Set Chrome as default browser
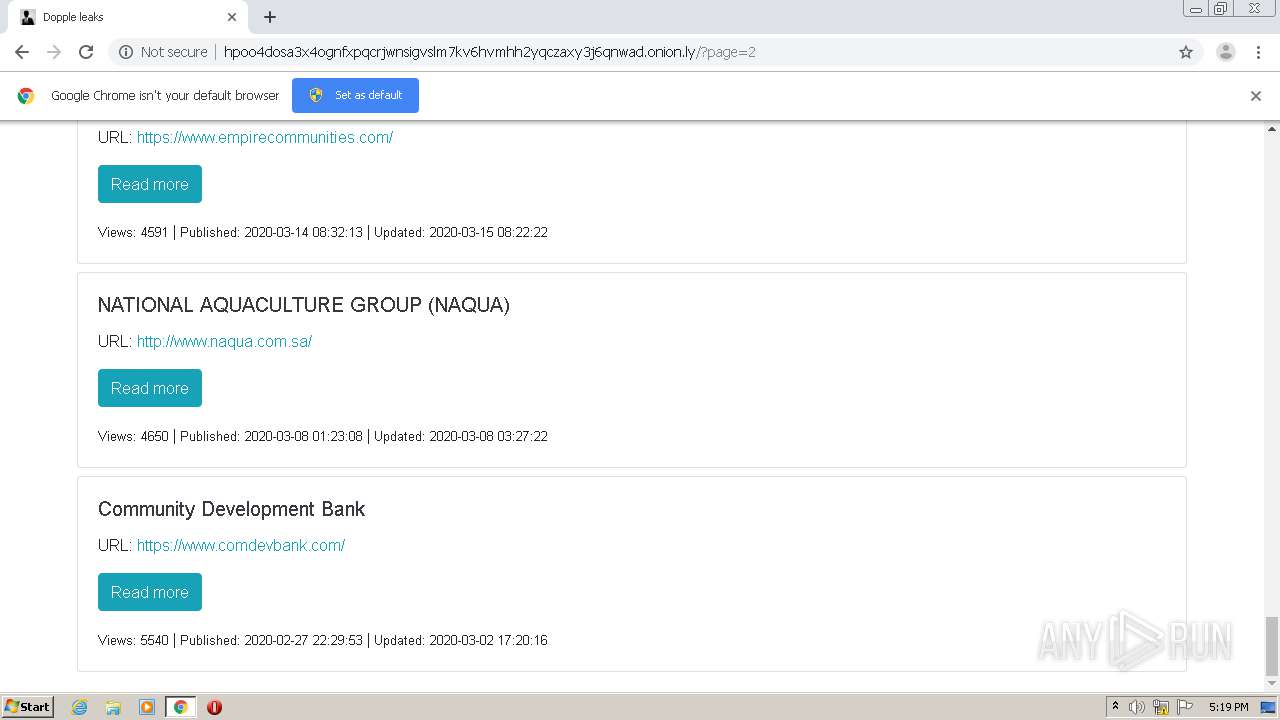Screen dimensions: 1280x720 [x=355, y=95]
